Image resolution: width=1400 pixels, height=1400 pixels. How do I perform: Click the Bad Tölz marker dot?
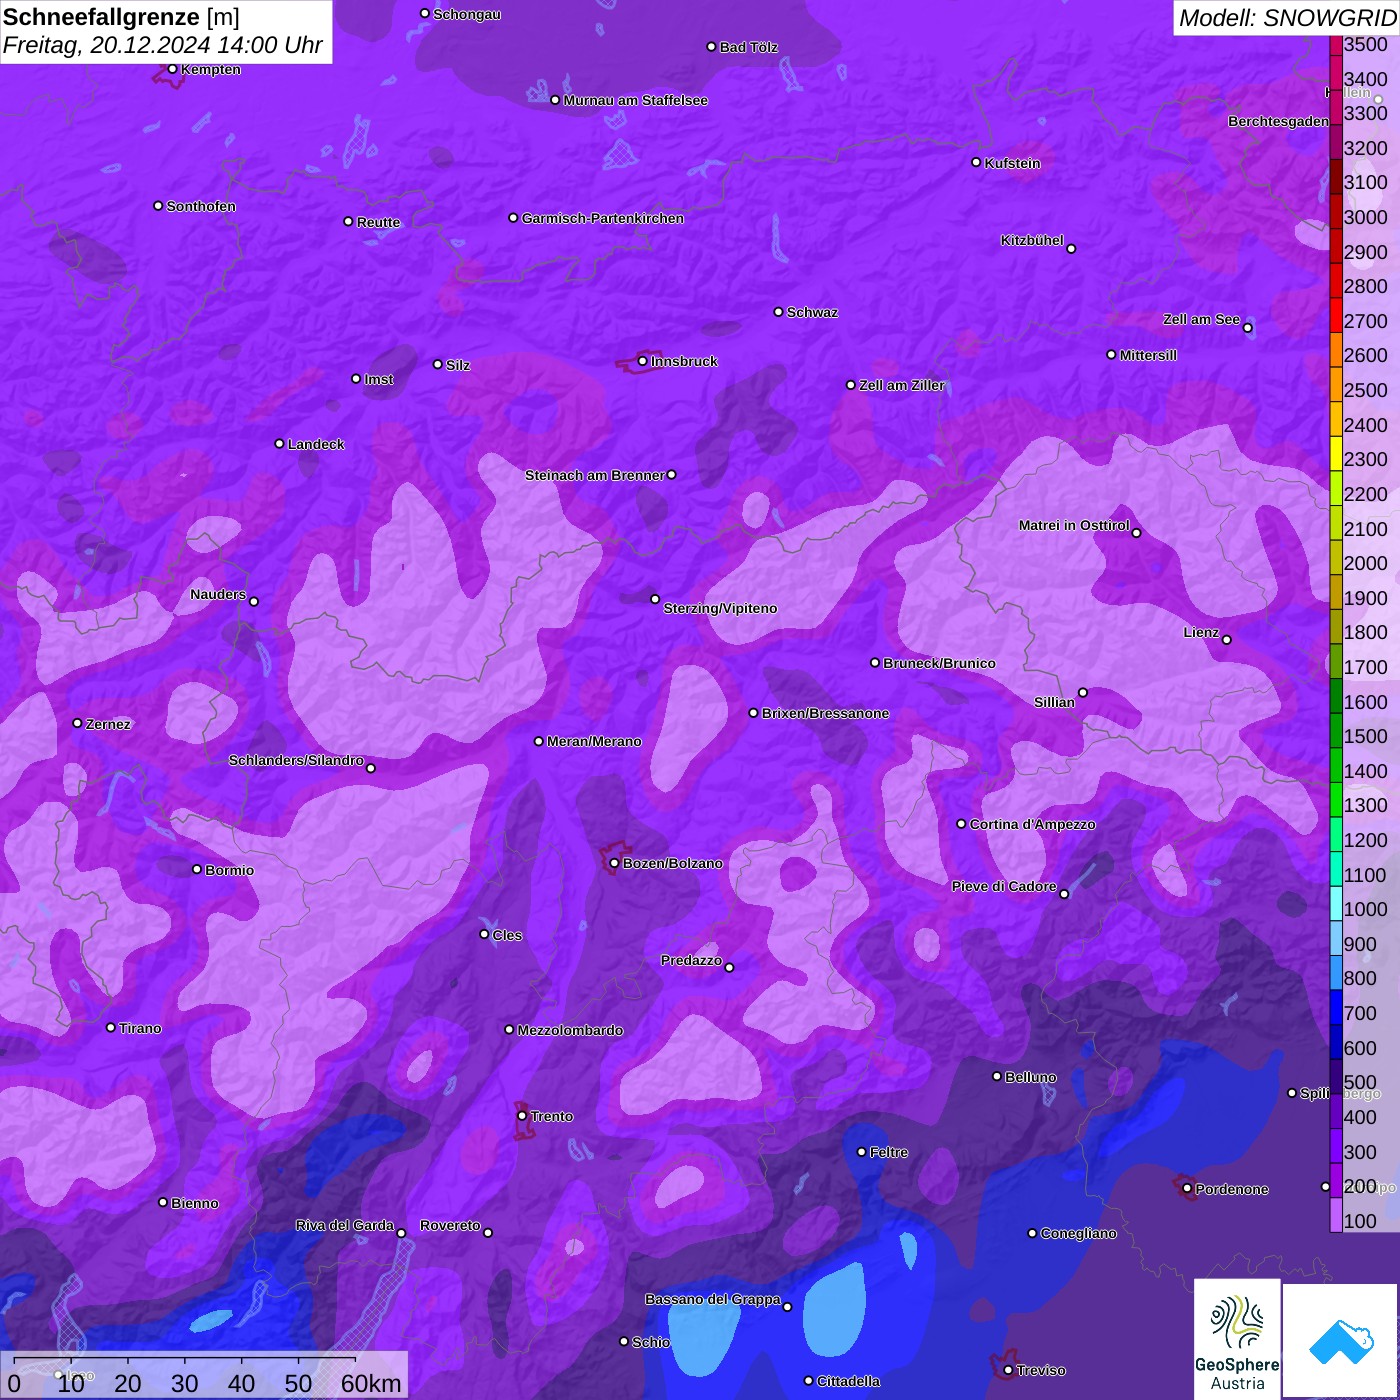711,47
